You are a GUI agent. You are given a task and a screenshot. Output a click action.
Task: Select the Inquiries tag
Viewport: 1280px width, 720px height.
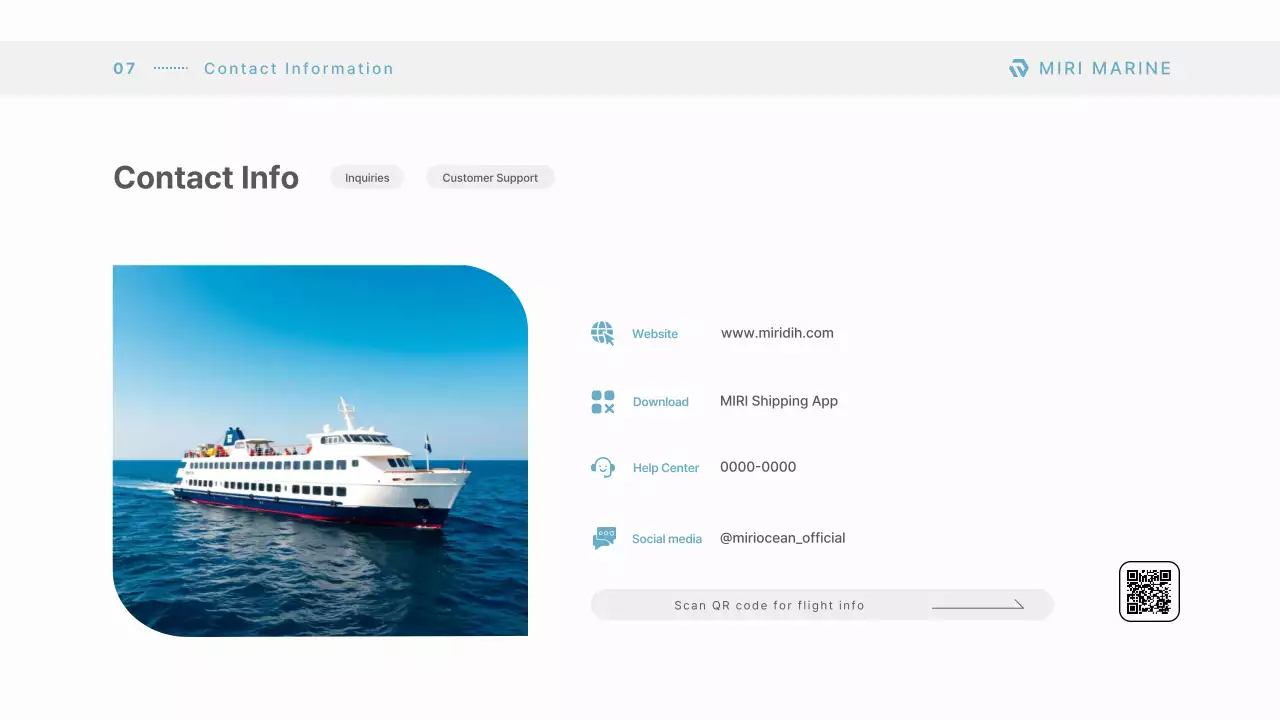click(367, 177)
